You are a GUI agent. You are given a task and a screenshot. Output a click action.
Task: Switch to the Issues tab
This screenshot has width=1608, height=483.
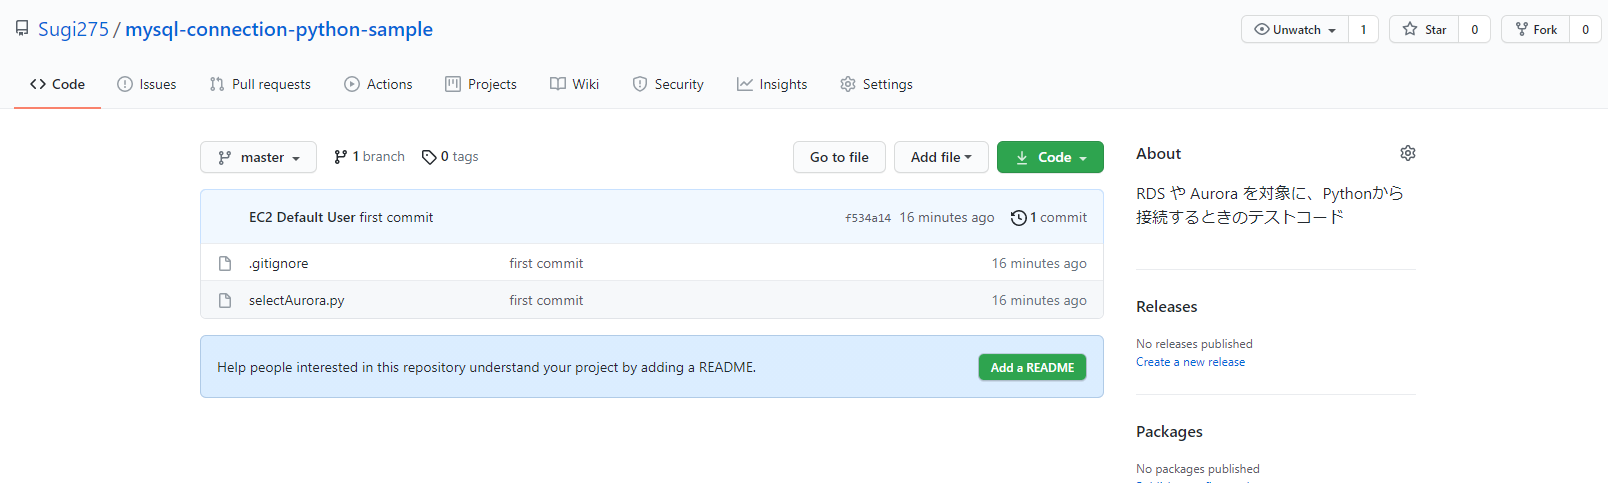pos(147,84)
